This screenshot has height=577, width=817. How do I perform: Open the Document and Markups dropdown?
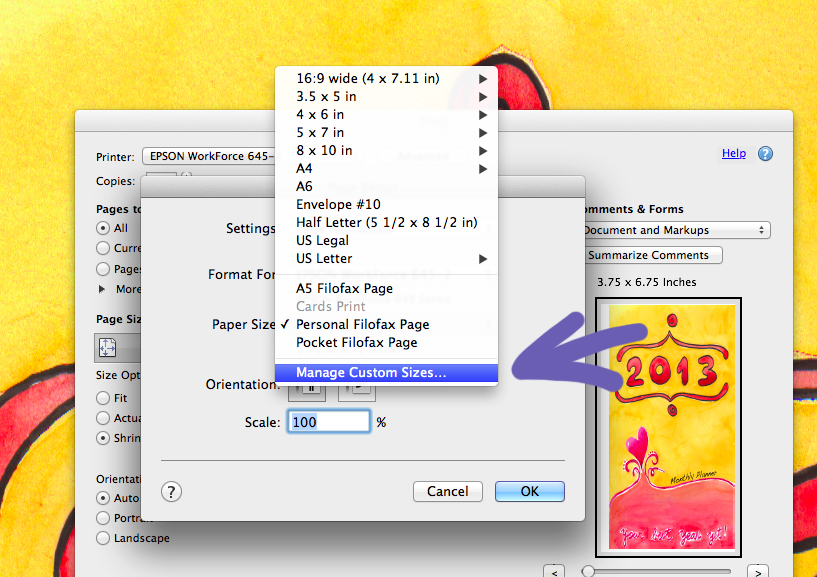tap(675, 230)
